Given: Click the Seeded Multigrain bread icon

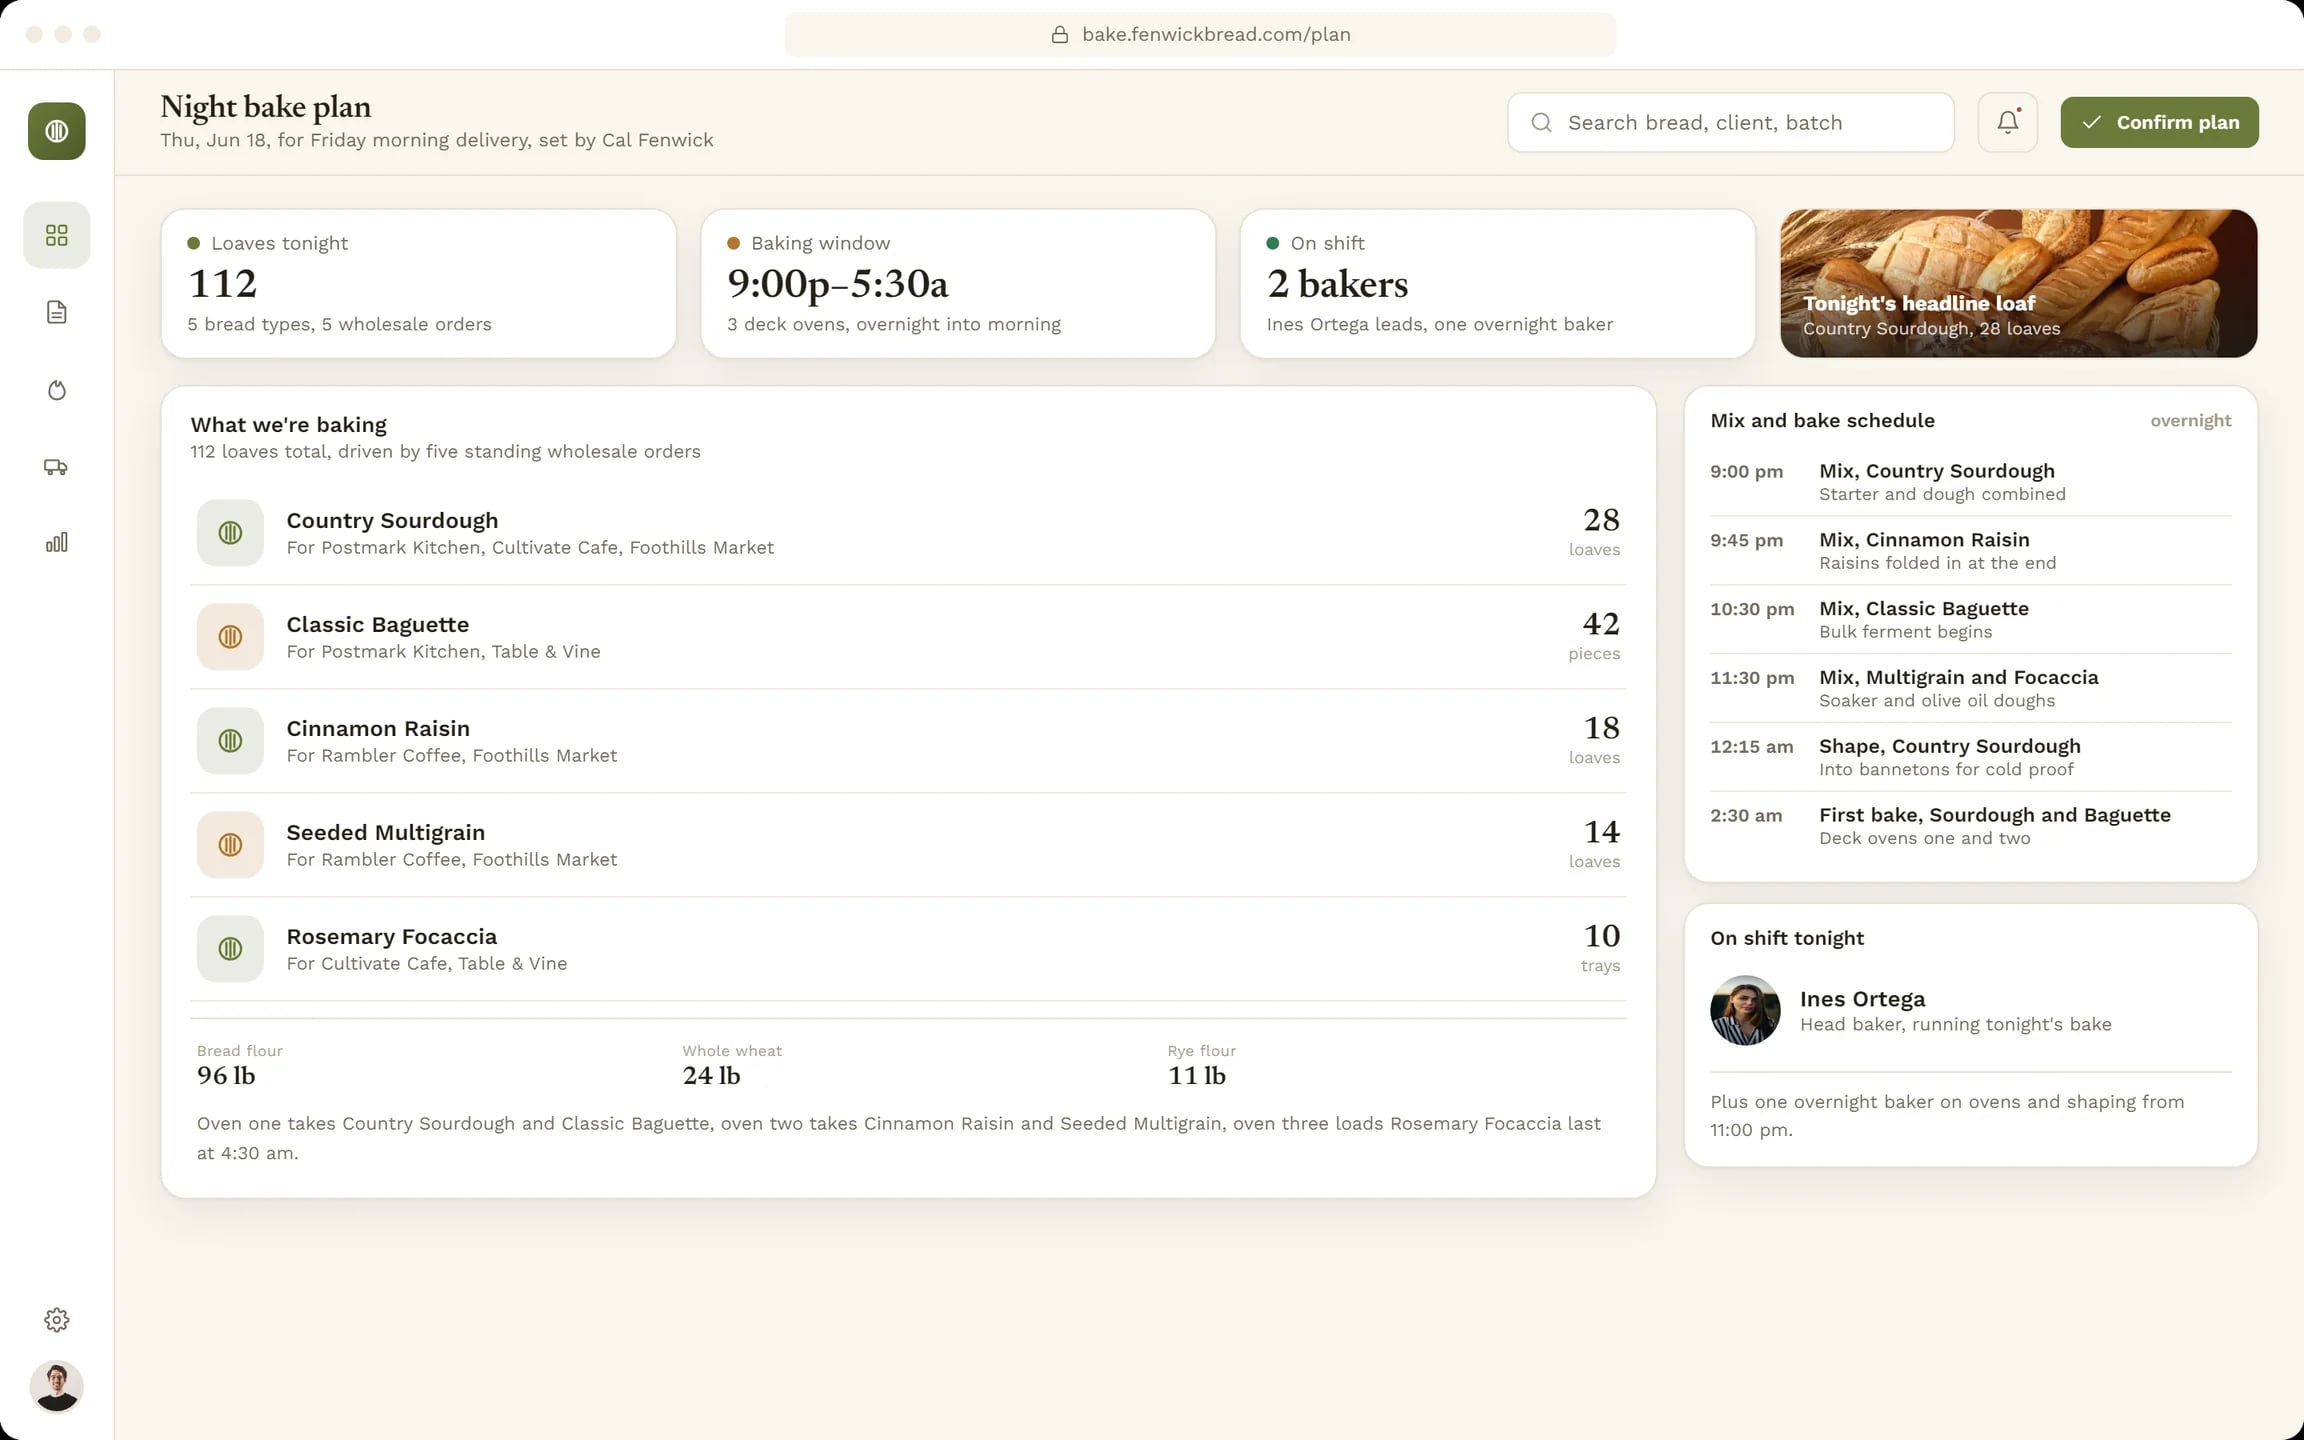Looking at the screenshot, I should [230, 845].
